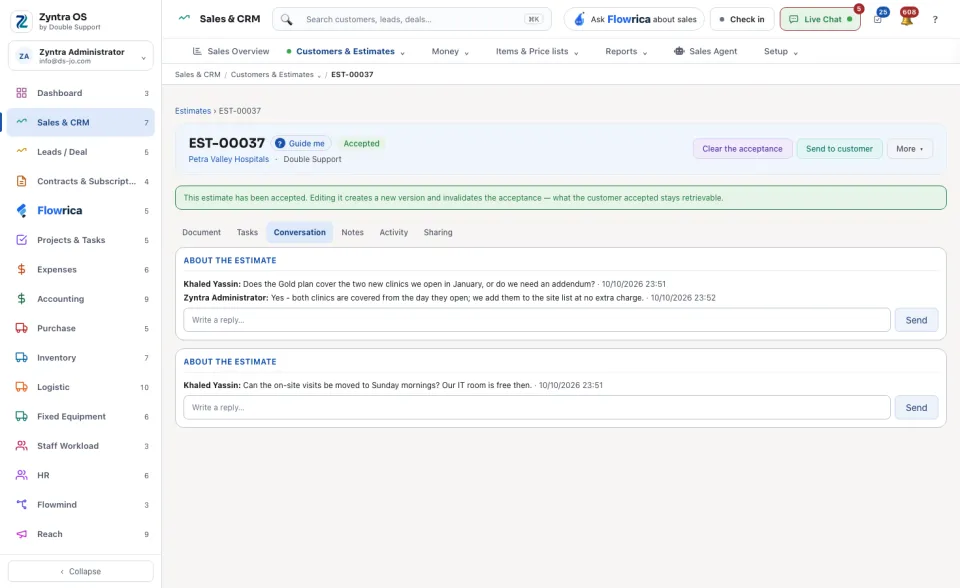
Task: Open the Sales Agent menu item
Action: (x=705, y=51)
